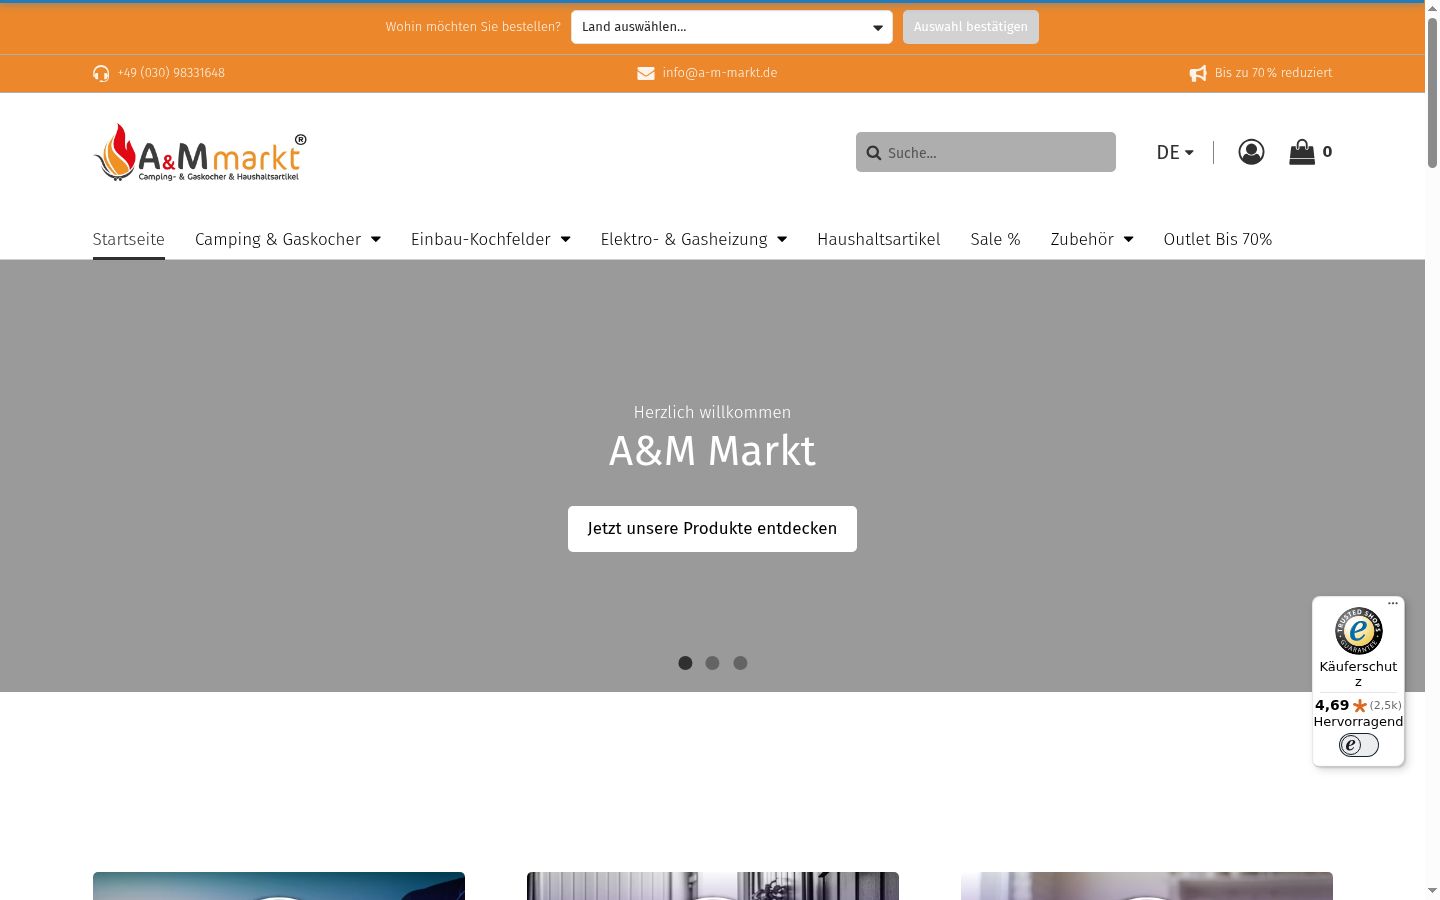This screenshot has height=900, width=1440.
Task: Call the +49 (030) 98331648 link
Action: tap(171, 73)
